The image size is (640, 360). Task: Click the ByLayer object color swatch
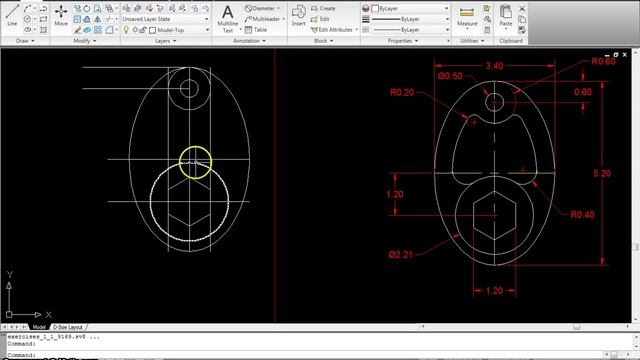point(375,8)
